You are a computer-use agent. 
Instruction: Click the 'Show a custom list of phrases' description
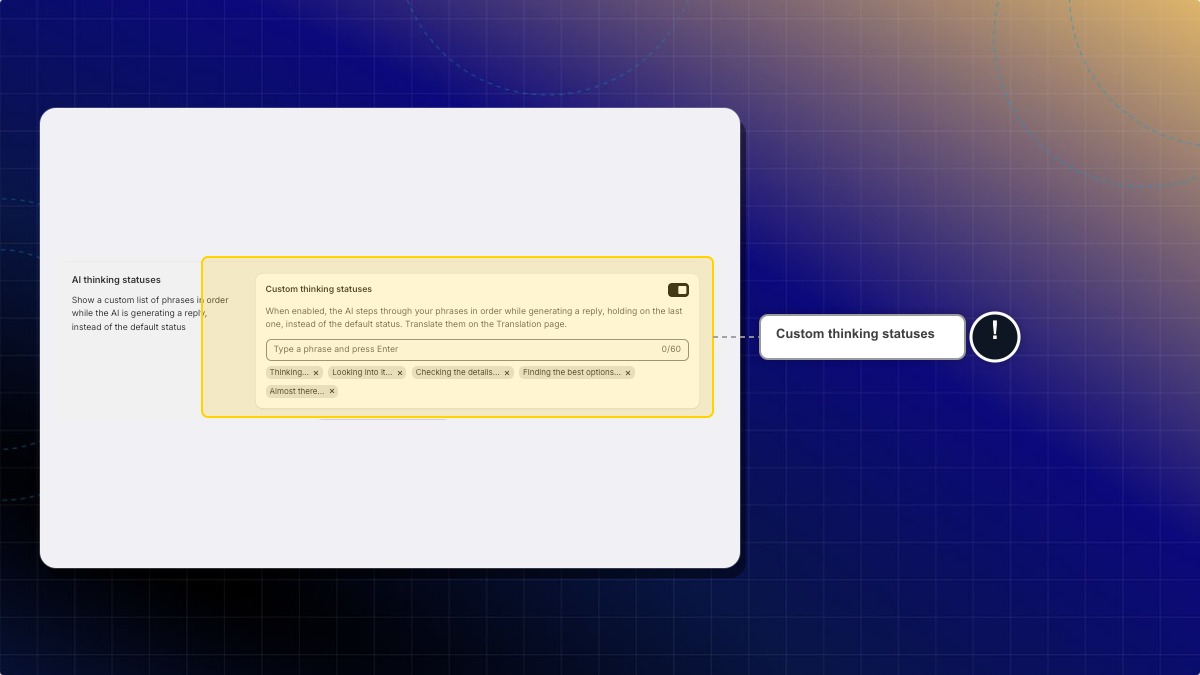pos(150,313)
